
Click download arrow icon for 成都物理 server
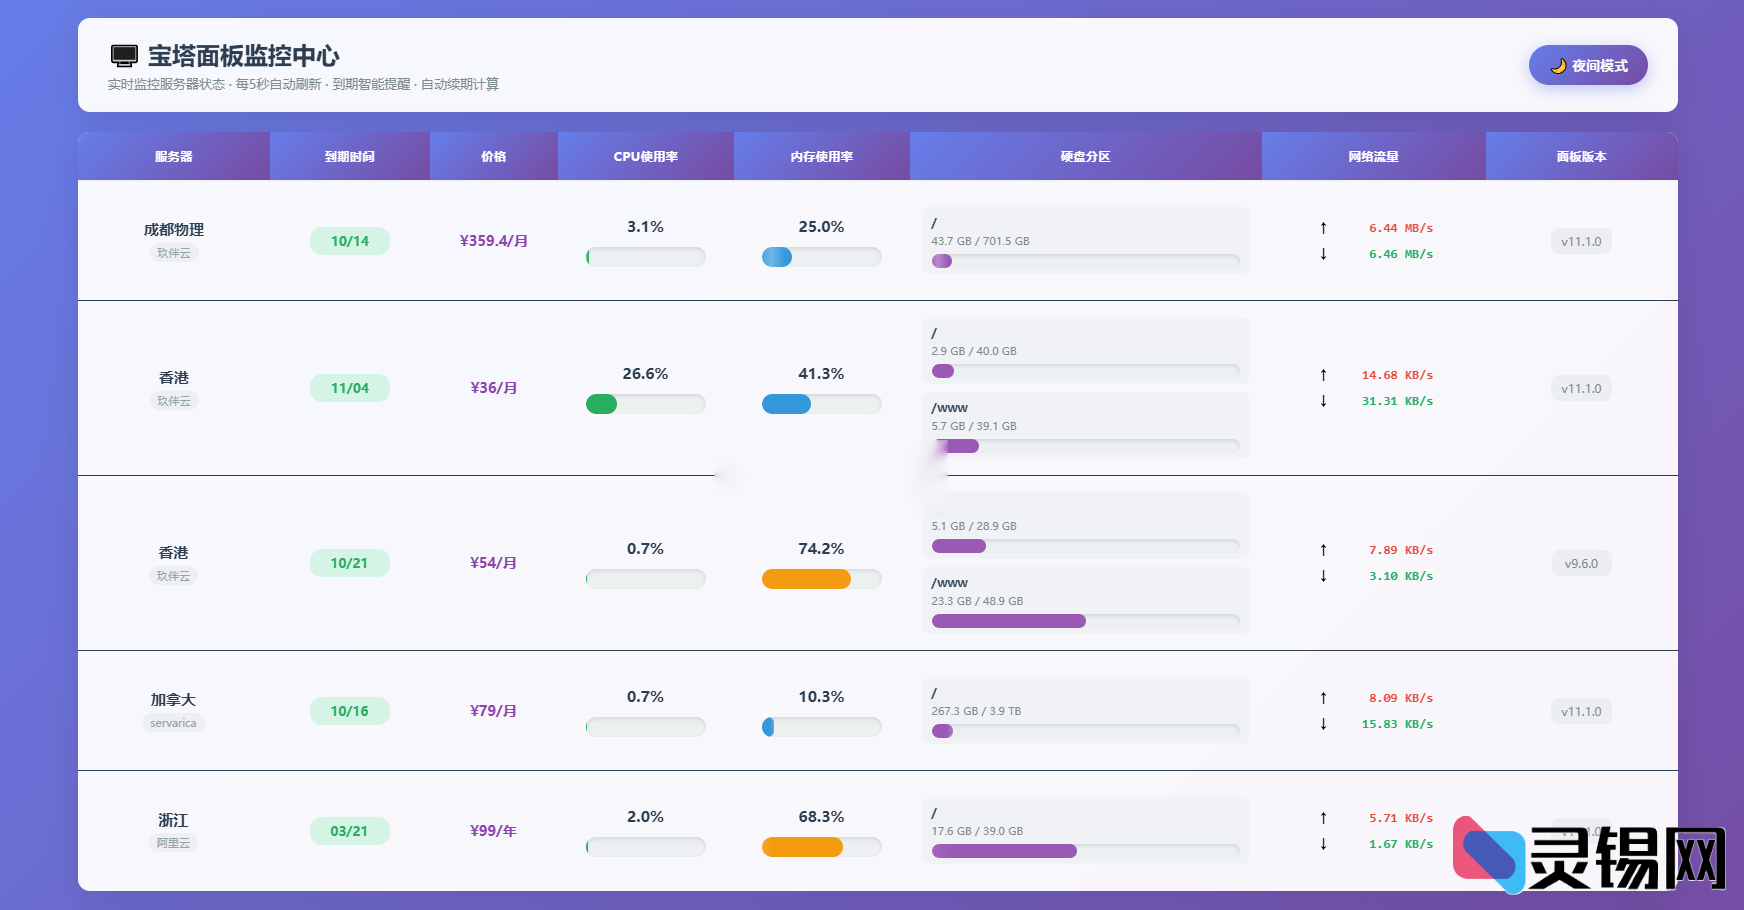(x=1323, y=254)
